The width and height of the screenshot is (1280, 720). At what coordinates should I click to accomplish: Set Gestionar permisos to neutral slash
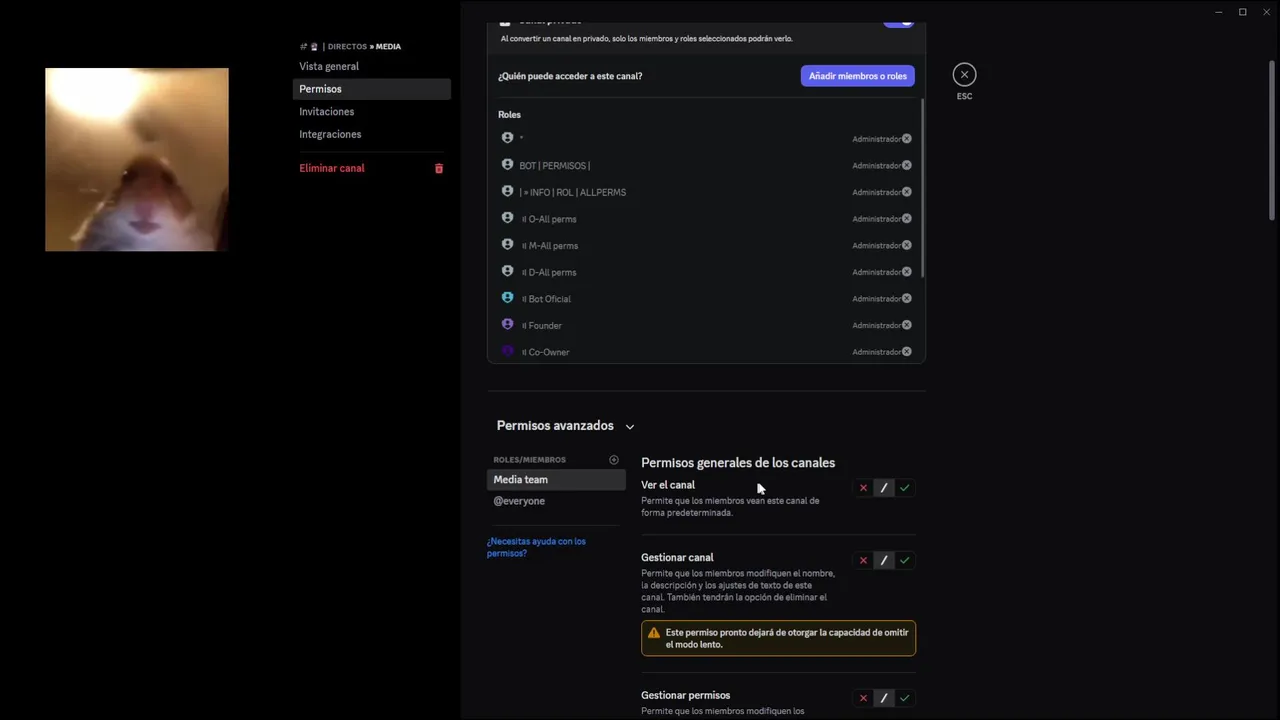pos(884,698)
